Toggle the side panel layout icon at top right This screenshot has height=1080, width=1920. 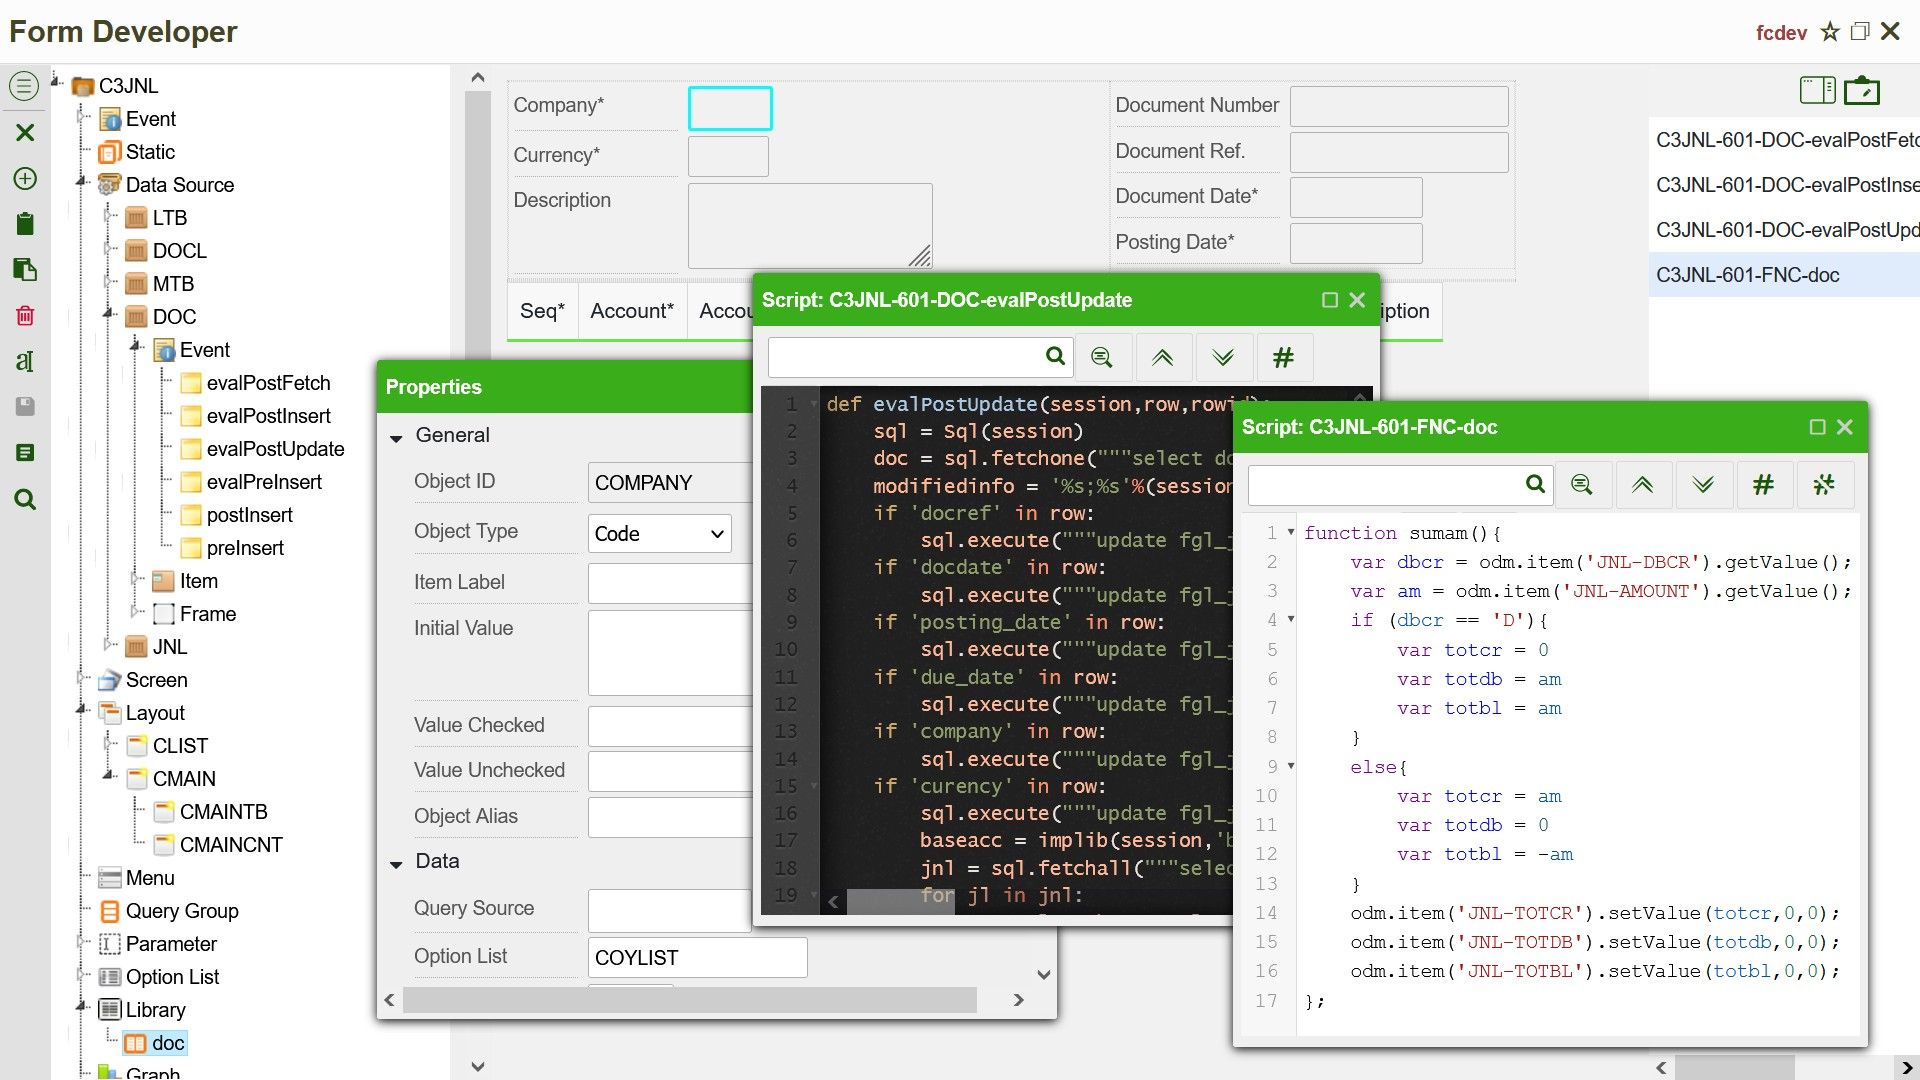pyautogui.click(x=1817, y=90)
